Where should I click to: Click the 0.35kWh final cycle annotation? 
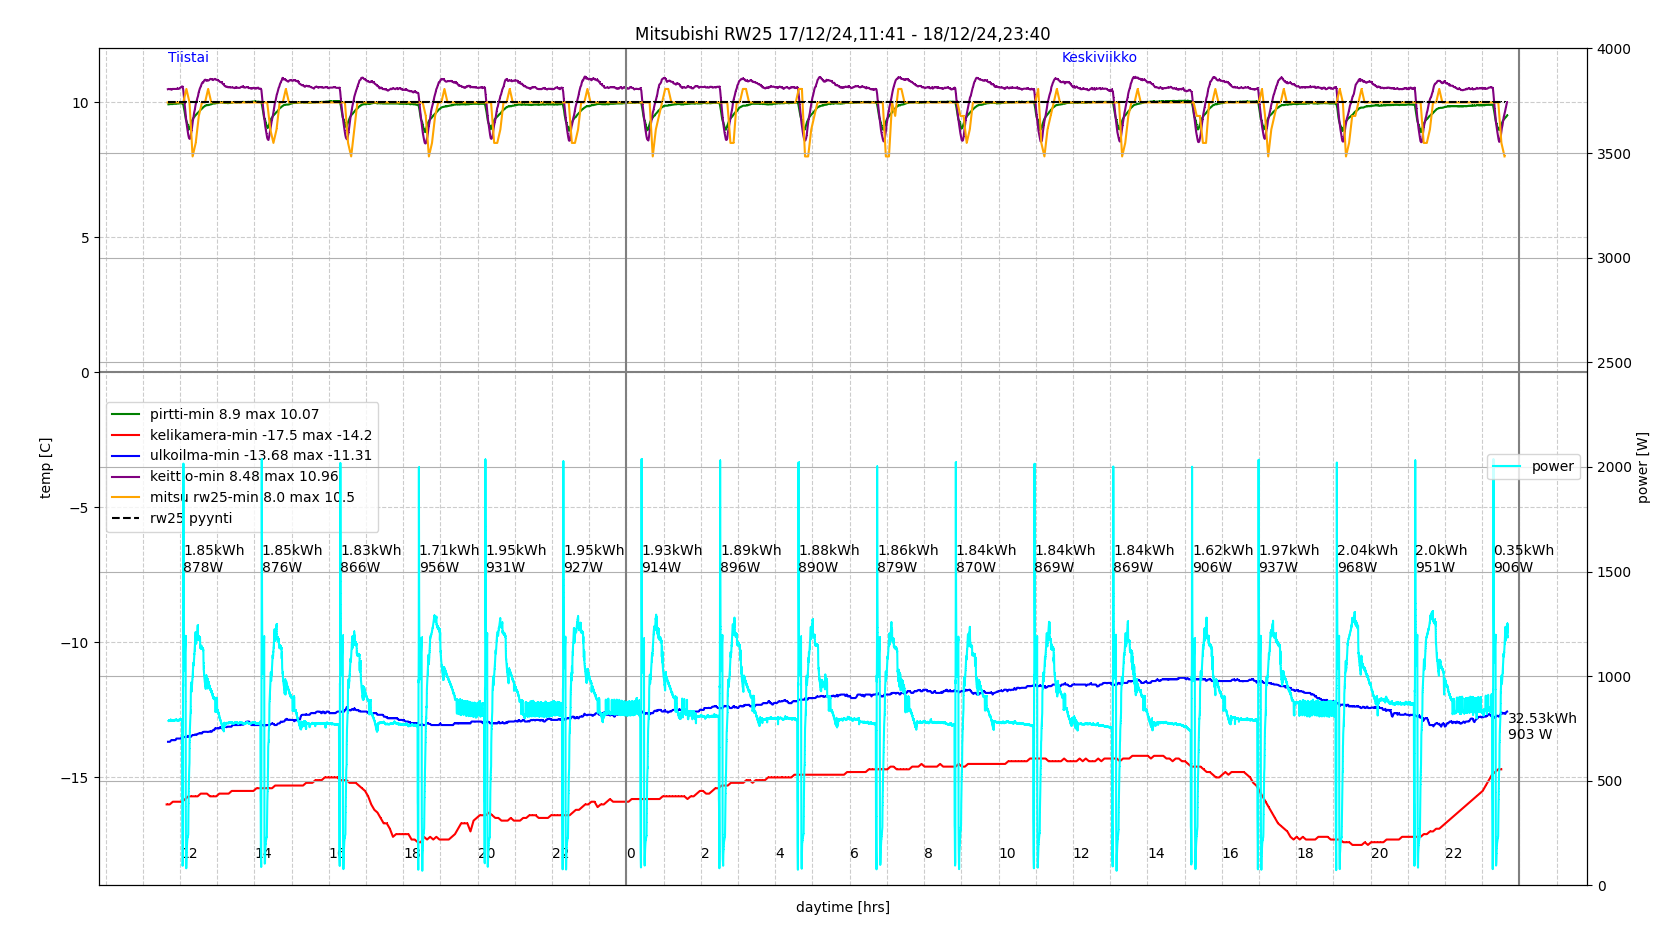[x=1523, y=551]
